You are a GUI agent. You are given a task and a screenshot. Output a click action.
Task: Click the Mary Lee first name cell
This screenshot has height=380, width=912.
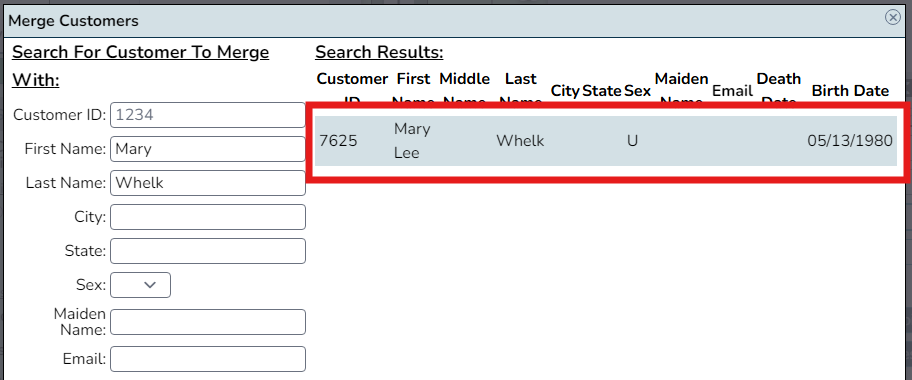coord(412,141)
